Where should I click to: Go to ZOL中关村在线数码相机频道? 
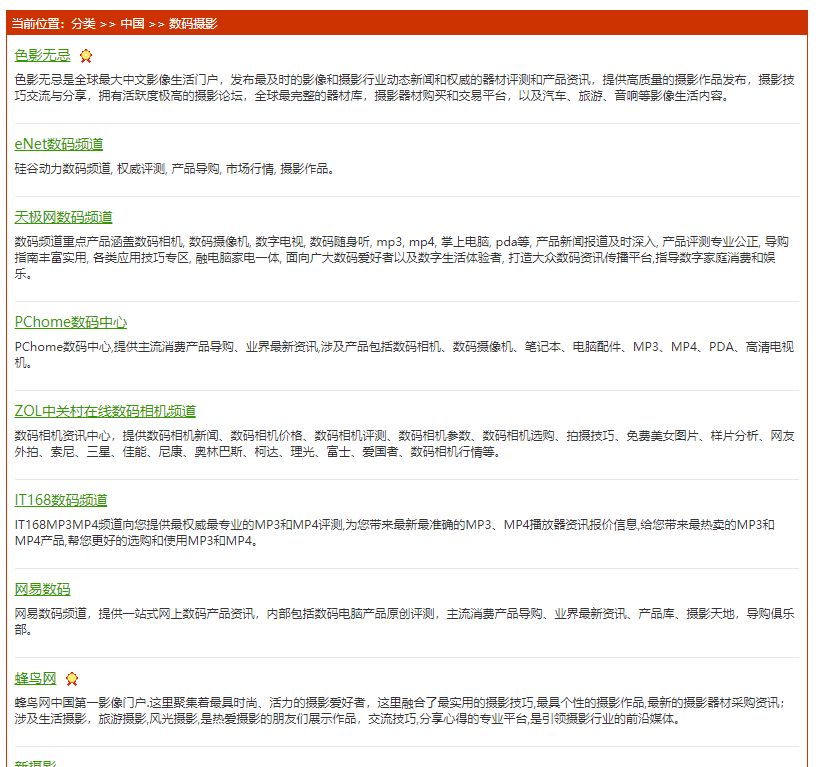[x=105, y=411]
